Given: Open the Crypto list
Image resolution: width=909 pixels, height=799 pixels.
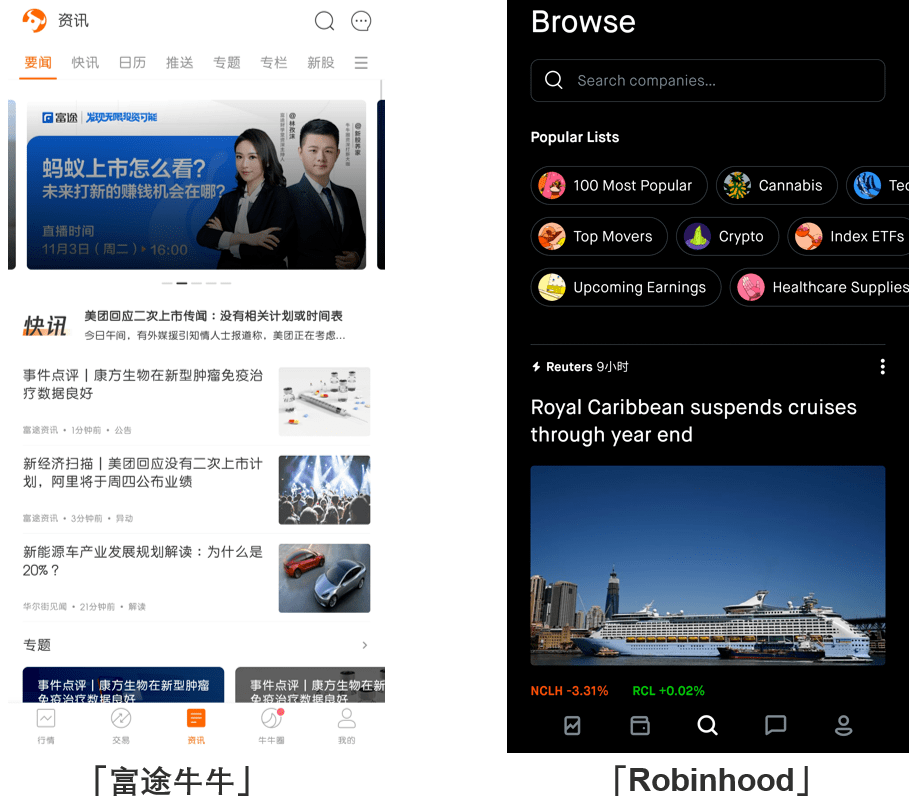Looking at the screenshot, I should coord(727,237).
